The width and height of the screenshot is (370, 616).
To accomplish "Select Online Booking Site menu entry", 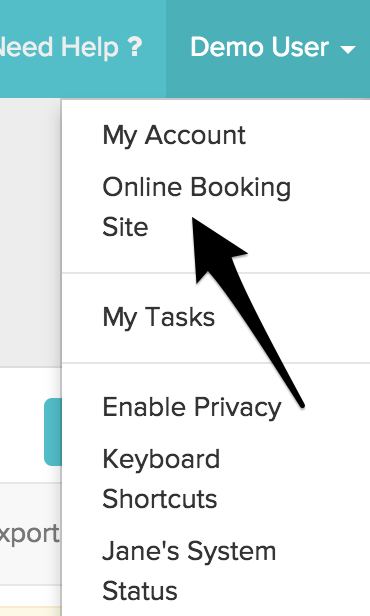I will click(196, 207).
